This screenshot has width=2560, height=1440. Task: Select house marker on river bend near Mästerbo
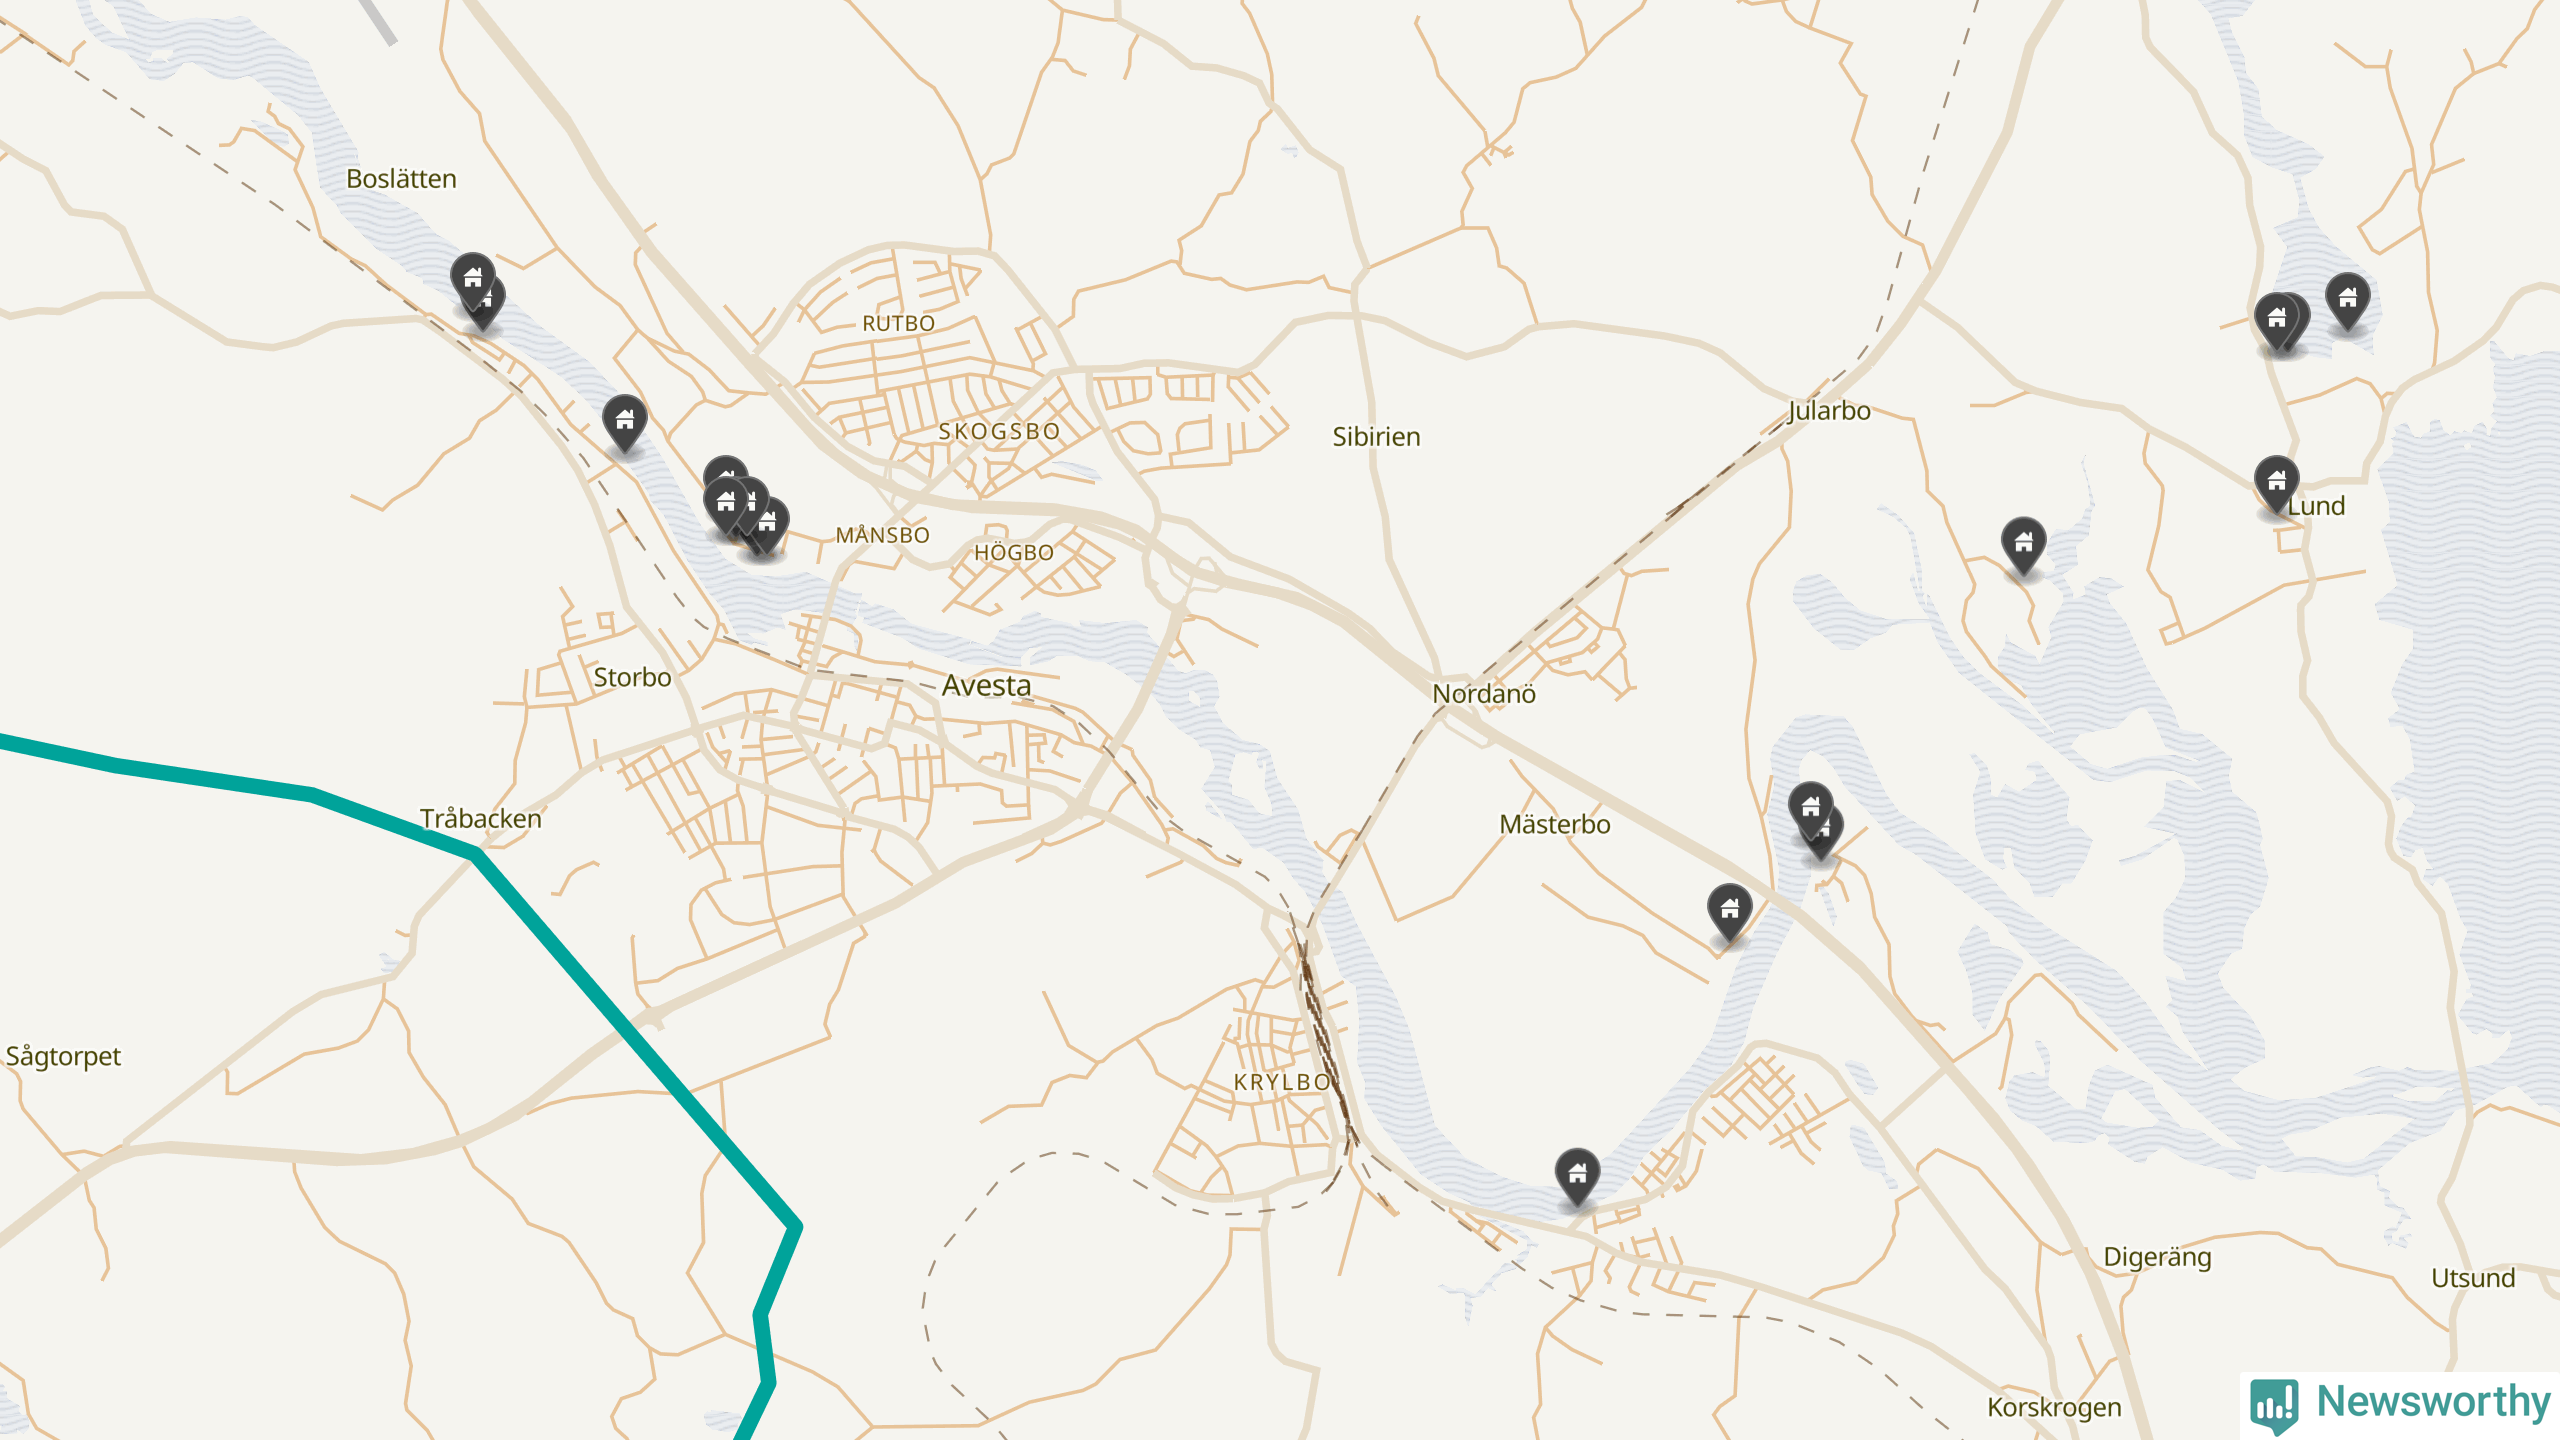pyautogui.click(x=1816, y=820)
